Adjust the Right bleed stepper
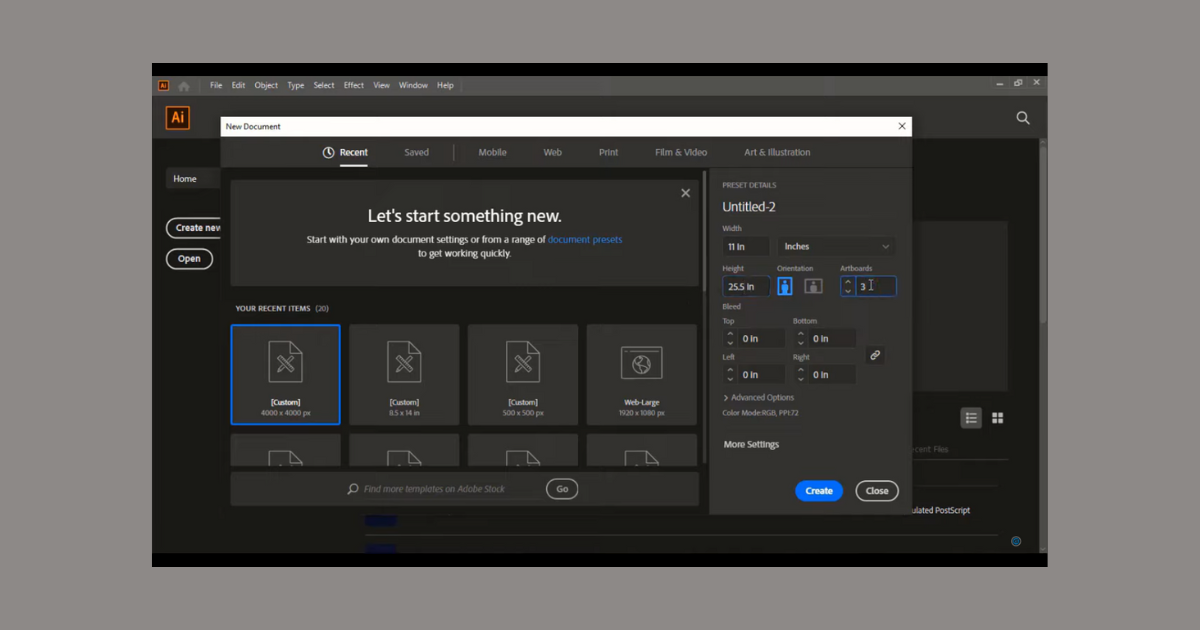 tap(801, 375)
